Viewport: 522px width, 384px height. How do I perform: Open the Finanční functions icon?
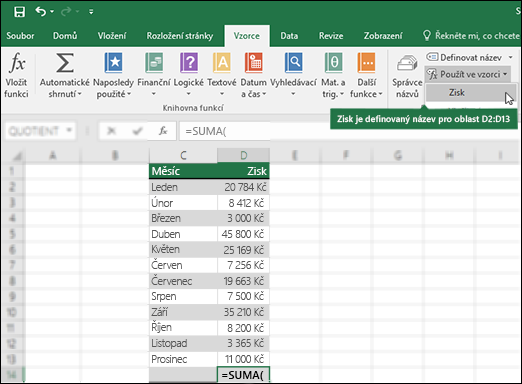[x=154, y=62]
